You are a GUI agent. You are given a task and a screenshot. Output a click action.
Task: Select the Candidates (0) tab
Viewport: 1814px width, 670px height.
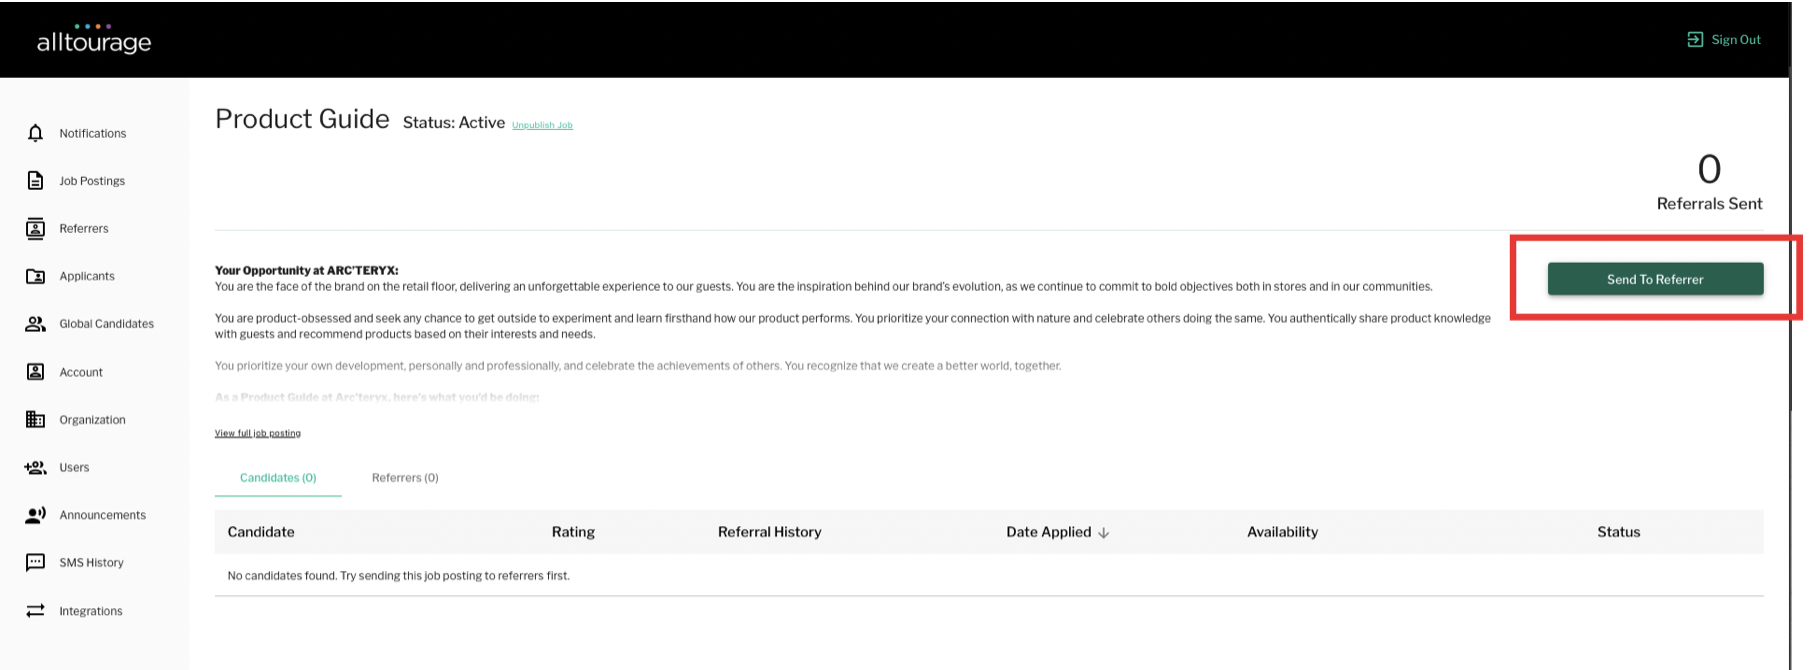[278, 478]
